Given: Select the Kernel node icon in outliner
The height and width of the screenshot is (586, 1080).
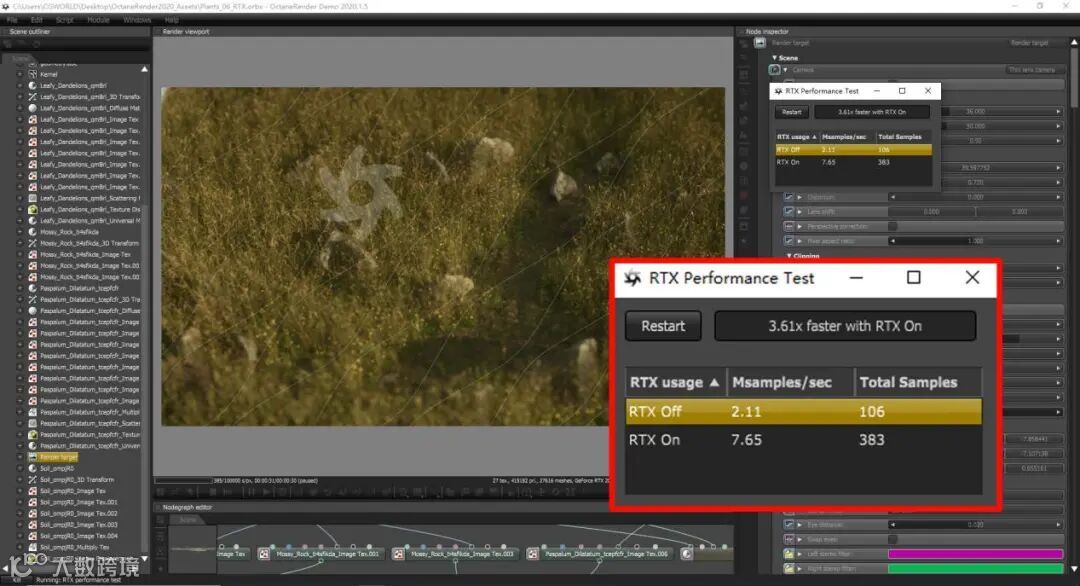Looking at the screenshot, I should 32,74.
